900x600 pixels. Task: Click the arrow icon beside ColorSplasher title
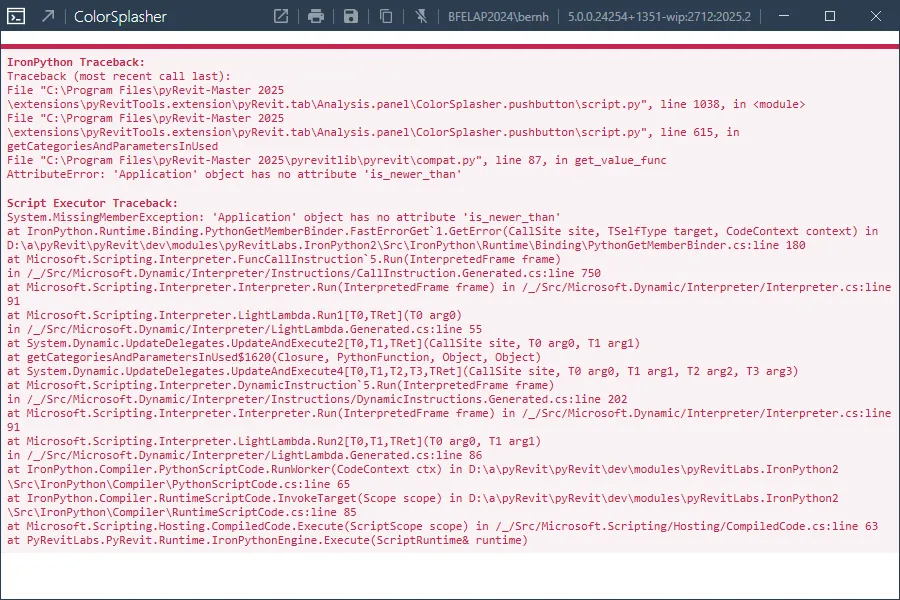pyautogui.click(x=48, y=16)
